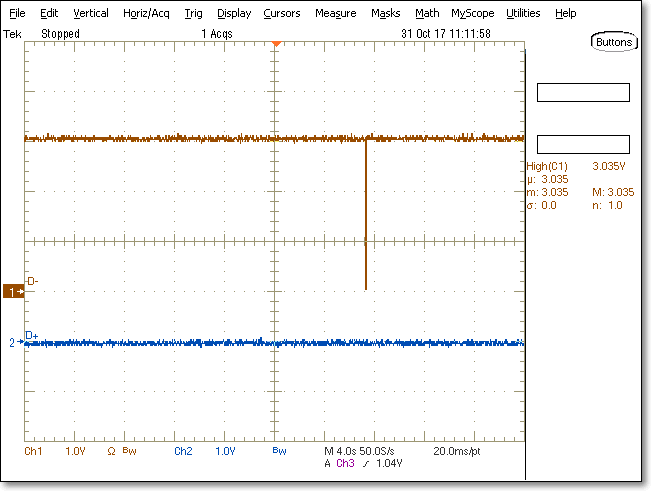Click the σ: 0.0 standard deviation
The image size is (651, 491).
[x=542, y=205]
